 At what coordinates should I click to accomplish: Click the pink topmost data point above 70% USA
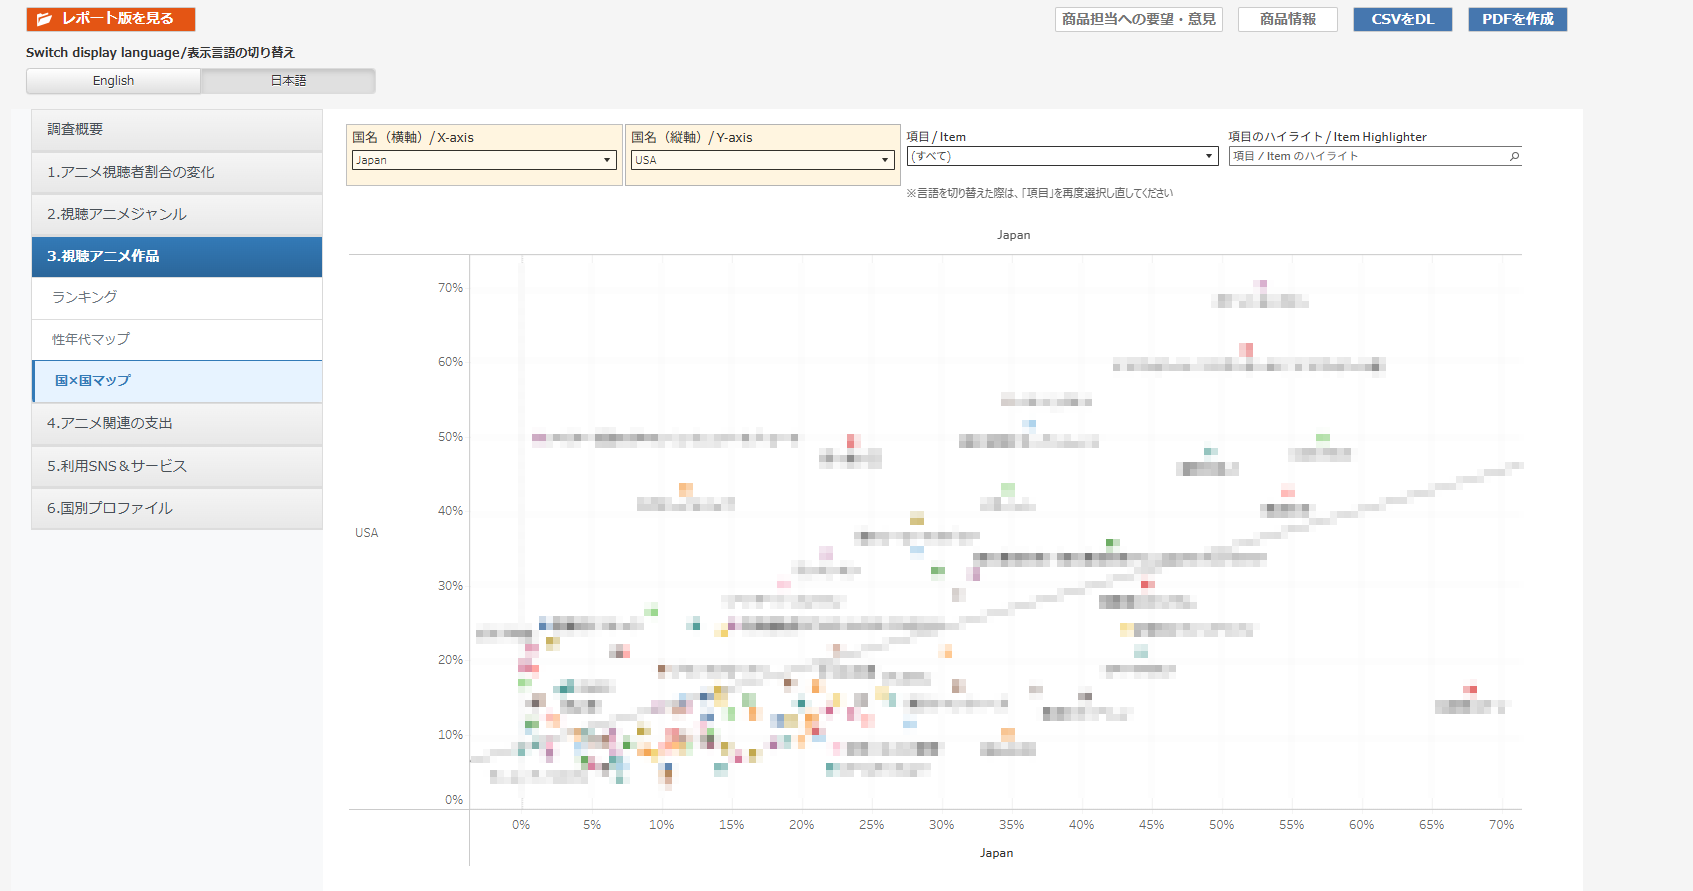(x=1261, y=284)
